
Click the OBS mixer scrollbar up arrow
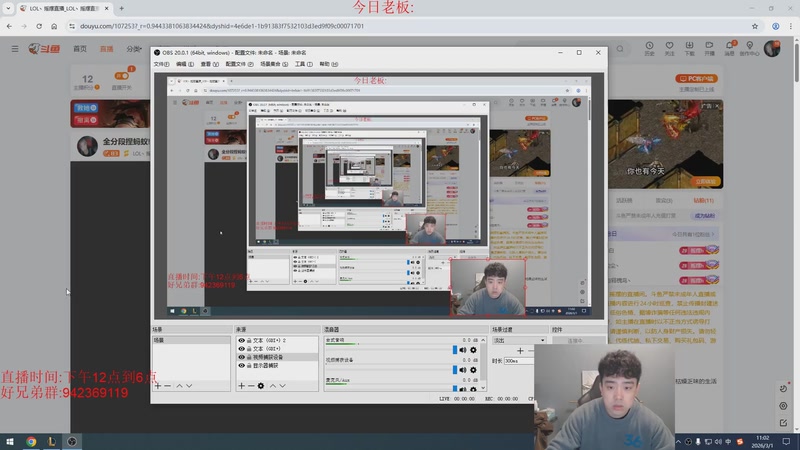(x=483, y=340)
